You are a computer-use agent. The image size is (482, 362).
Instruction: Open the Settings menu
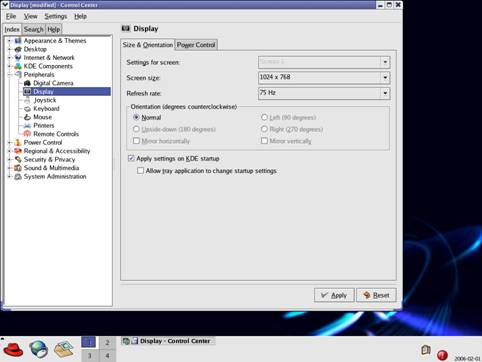pos(56,16)
